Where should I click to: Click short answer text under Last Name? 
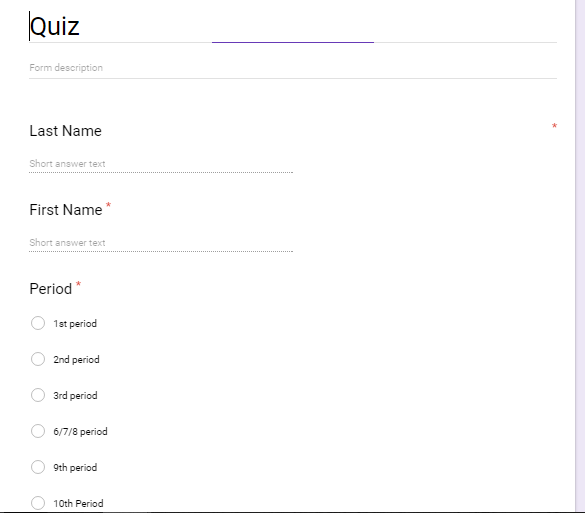pos(161,164)
